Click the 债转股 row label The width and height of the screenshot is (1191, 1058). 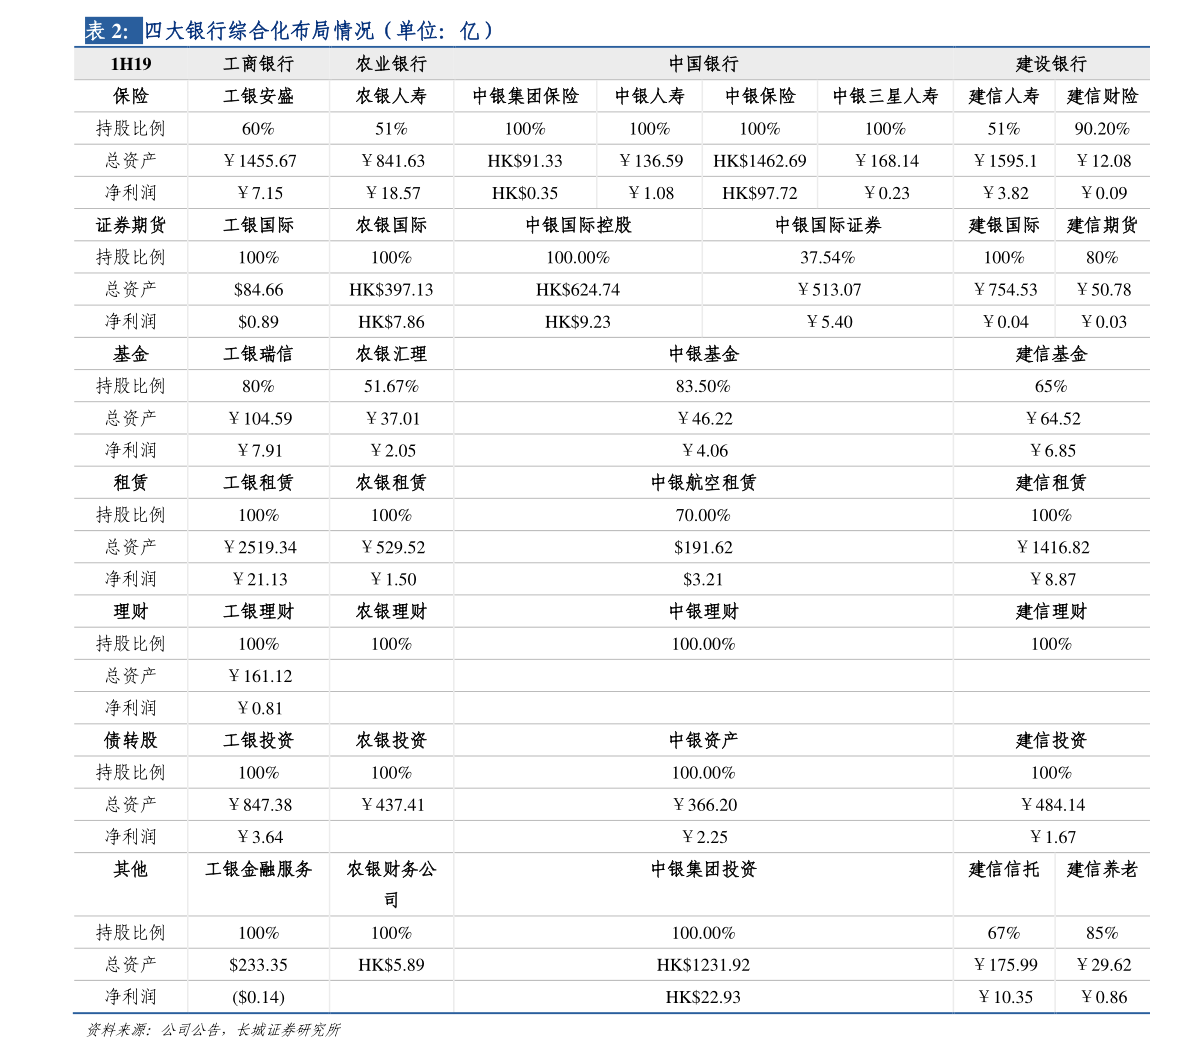(x=131, y=740)
